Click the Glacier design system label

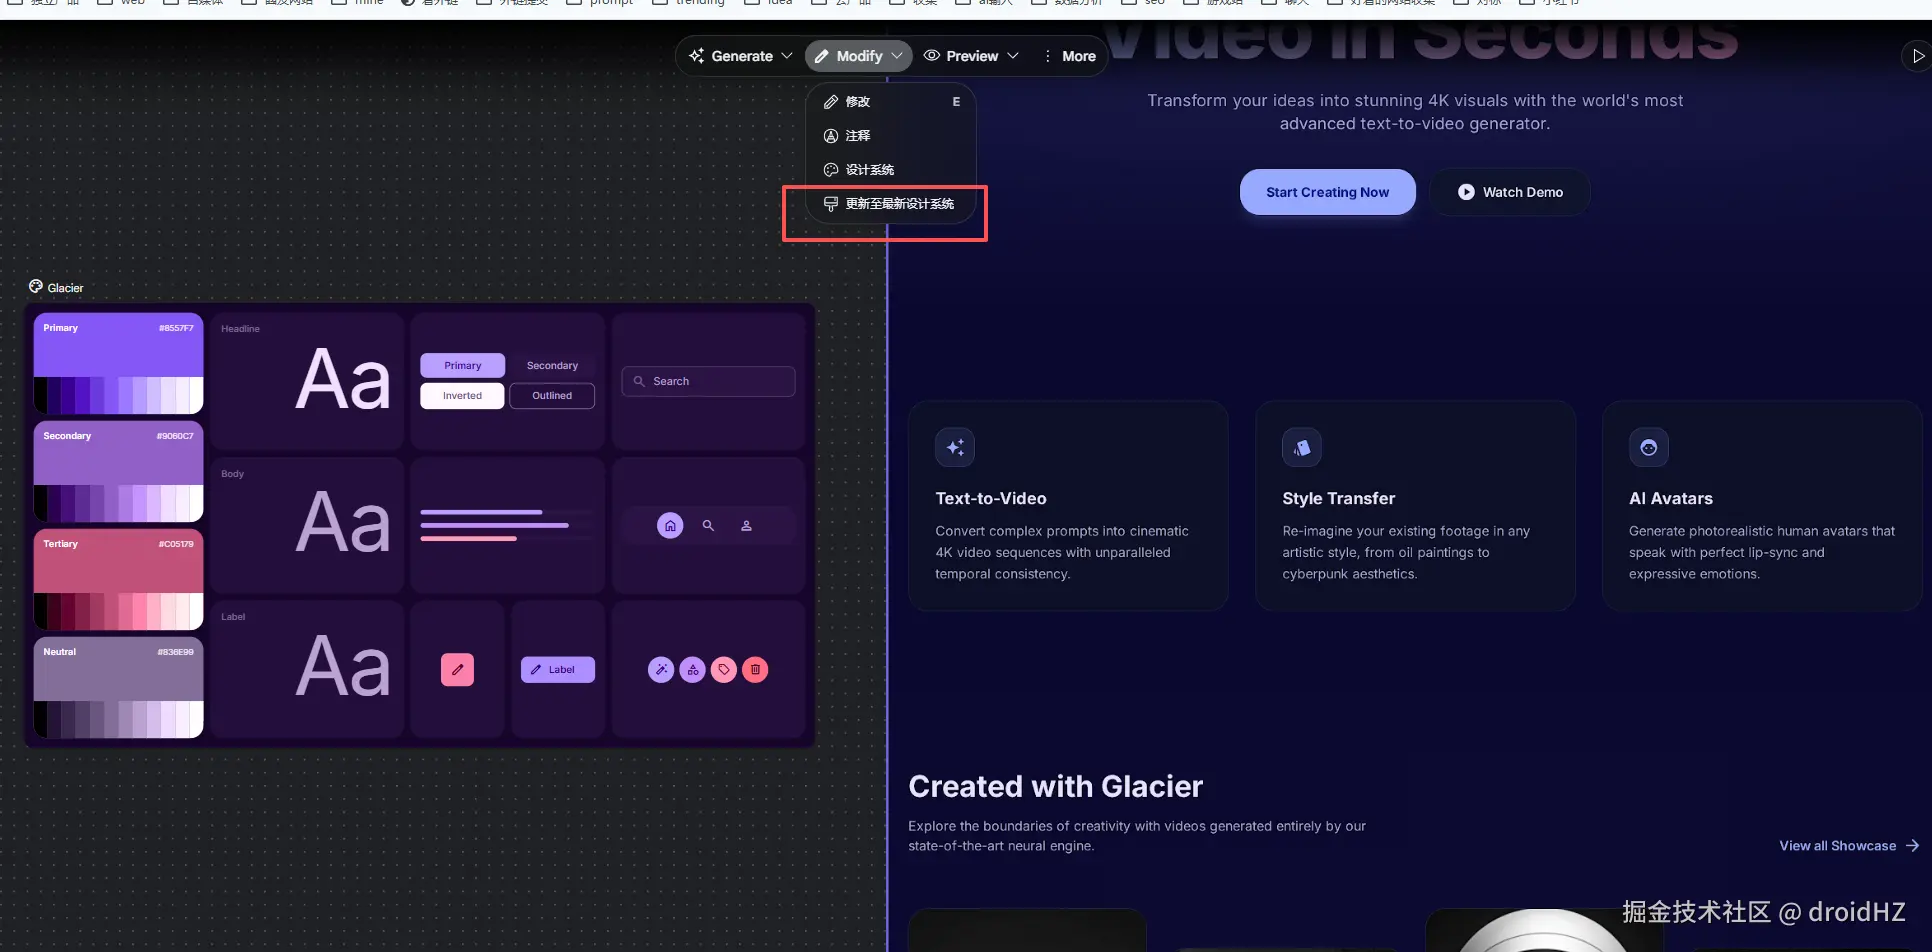65,288
